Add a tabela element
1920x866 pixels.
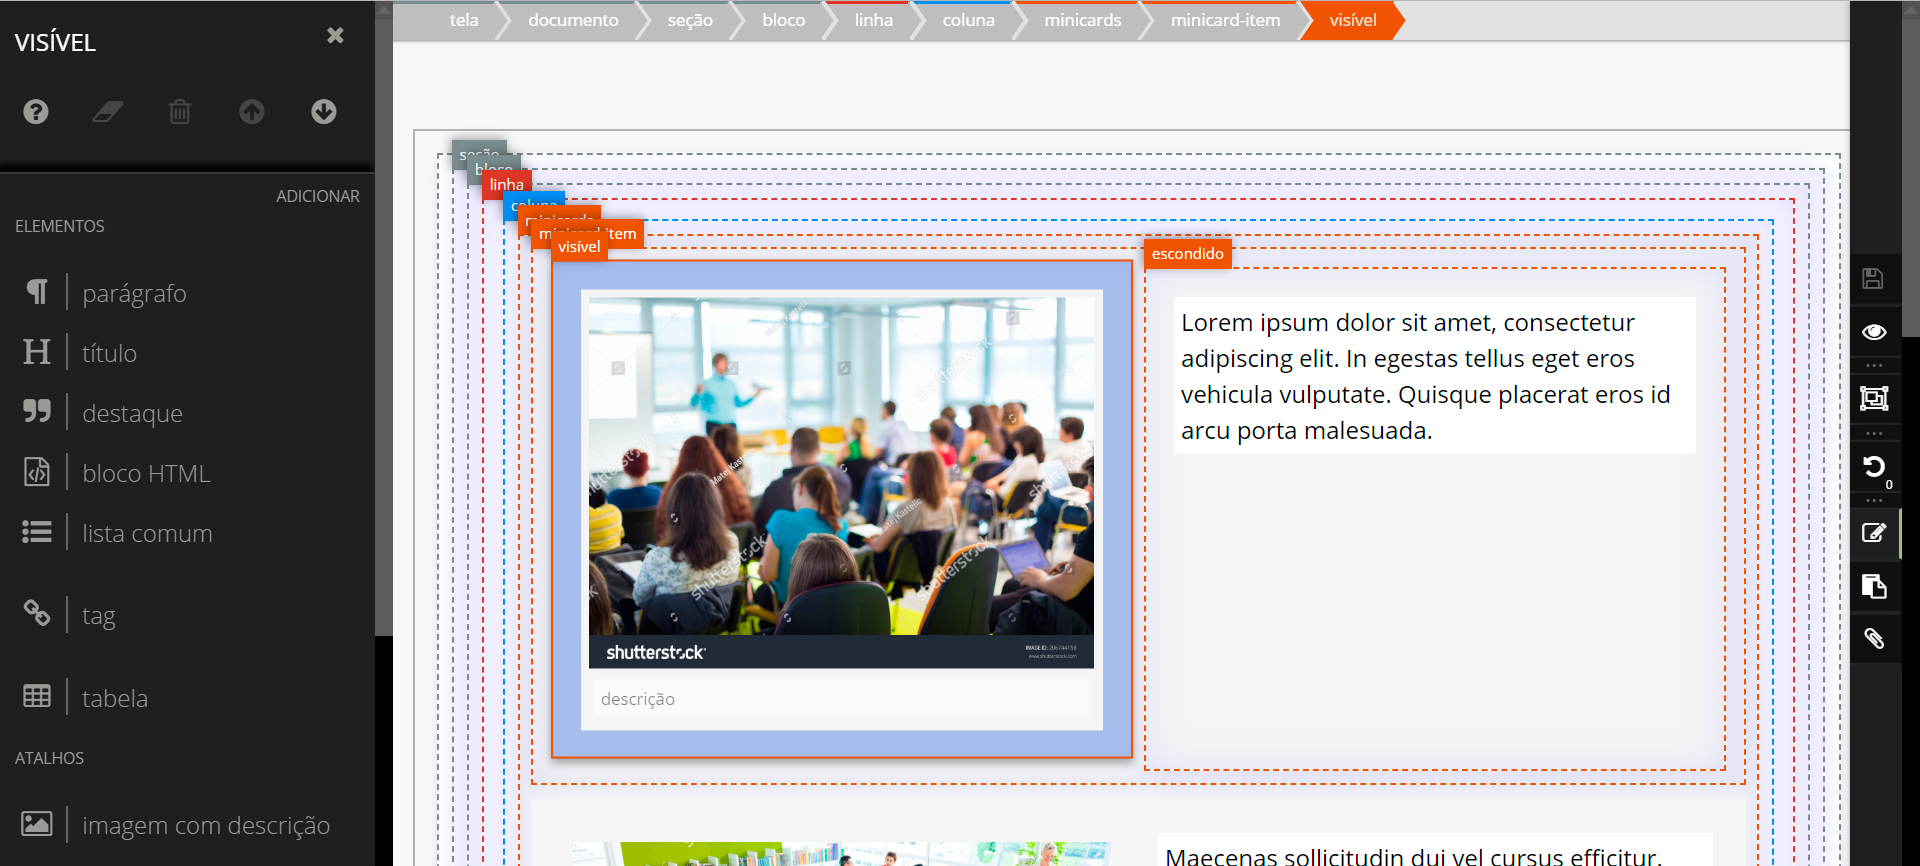click(x=115, y=698)
